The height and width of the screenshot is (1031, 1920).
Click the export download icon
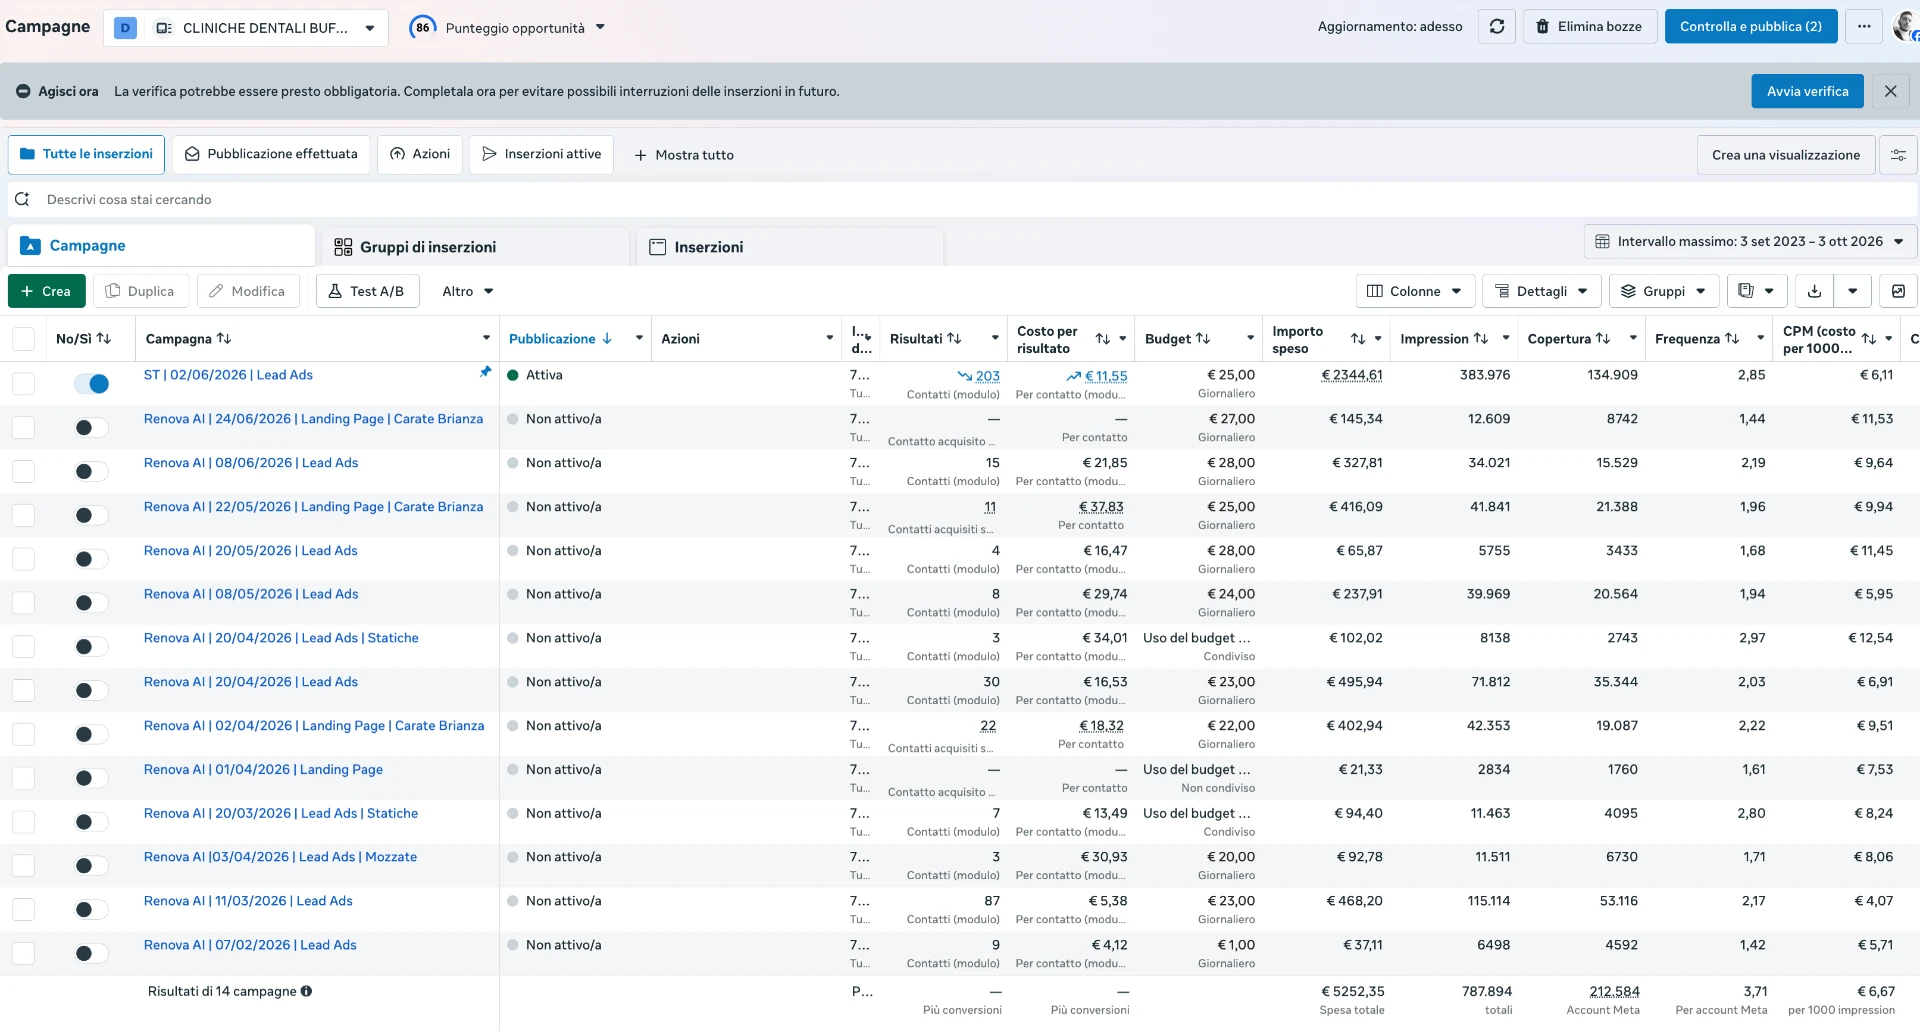click(x=1814, y=291)
